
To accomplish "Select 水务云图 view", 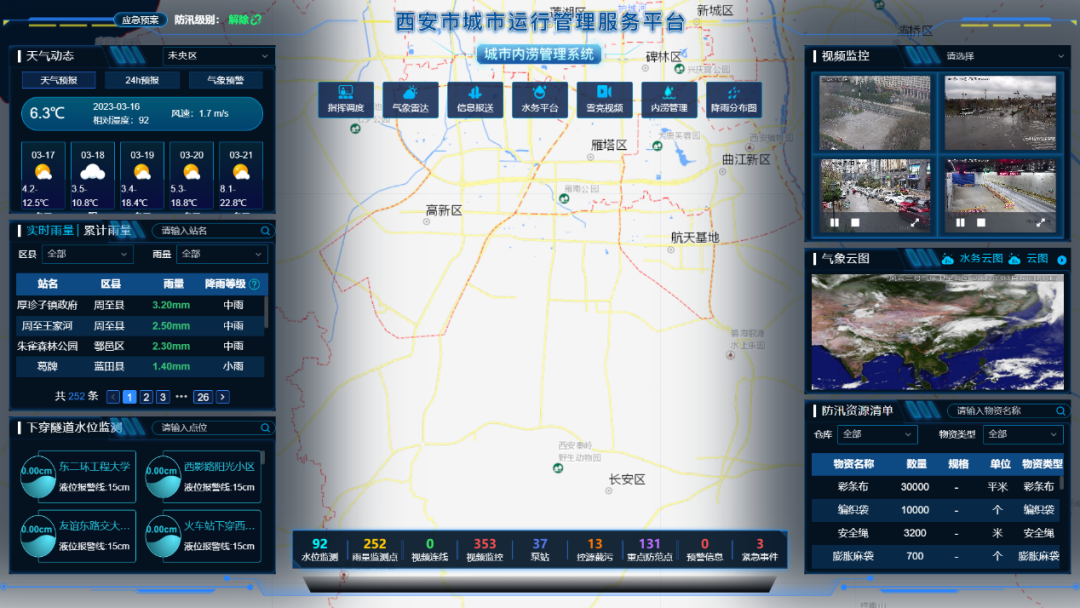I will tap(981, 259).
